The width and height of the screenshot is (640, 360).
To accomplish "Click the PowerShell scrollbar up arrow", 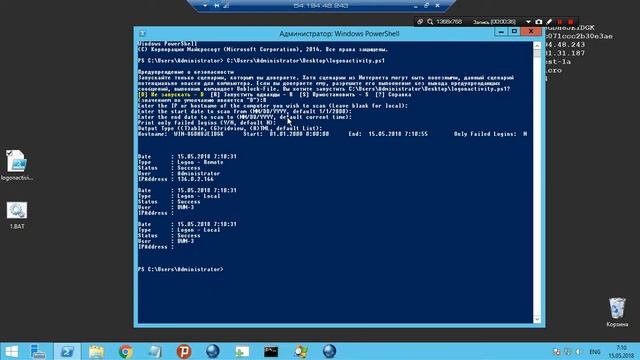I will (x=537, y=45).
